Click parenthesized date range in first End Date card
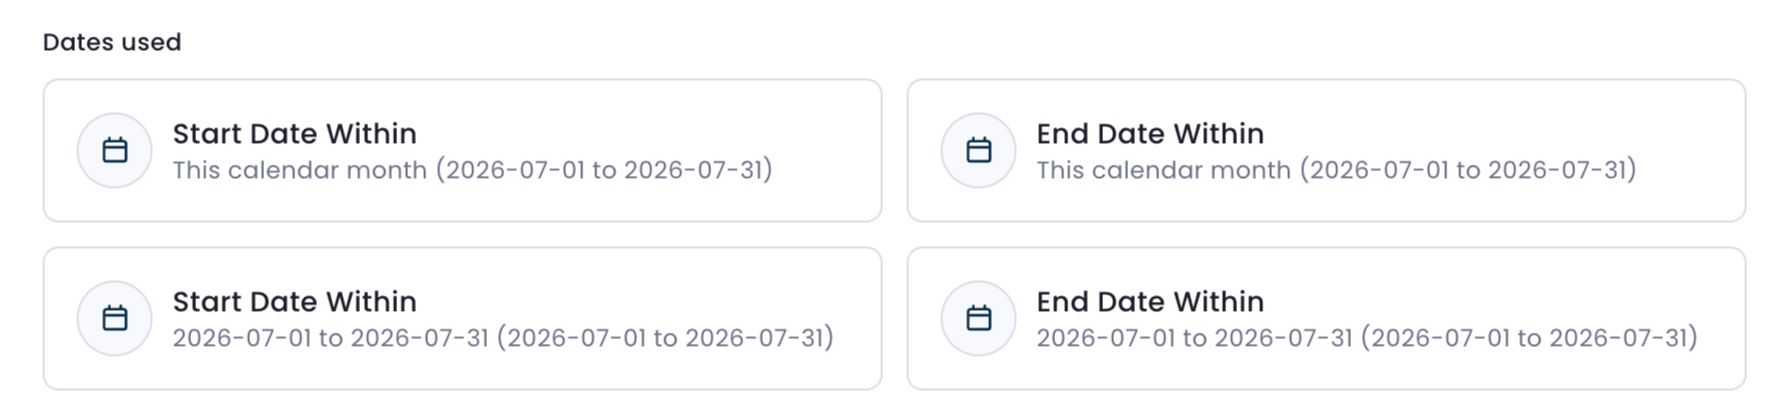This screenshot has width=1777, height=418. [x=1468, y=170]
